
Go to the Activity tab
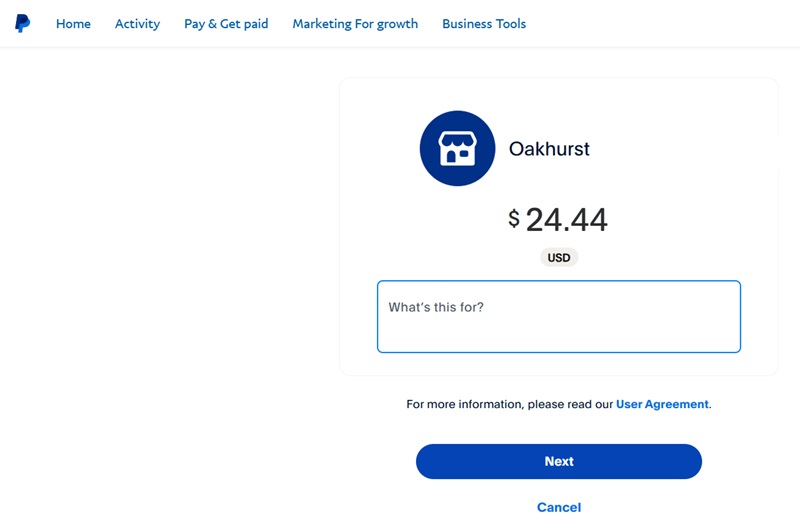coord(137,24)
